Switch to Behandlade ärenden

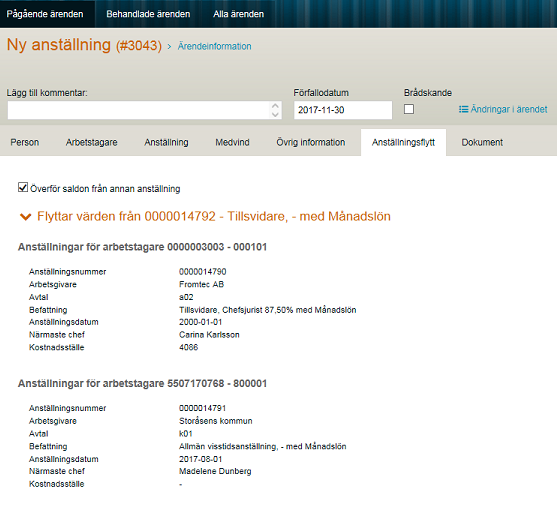[x=148, y=14]
